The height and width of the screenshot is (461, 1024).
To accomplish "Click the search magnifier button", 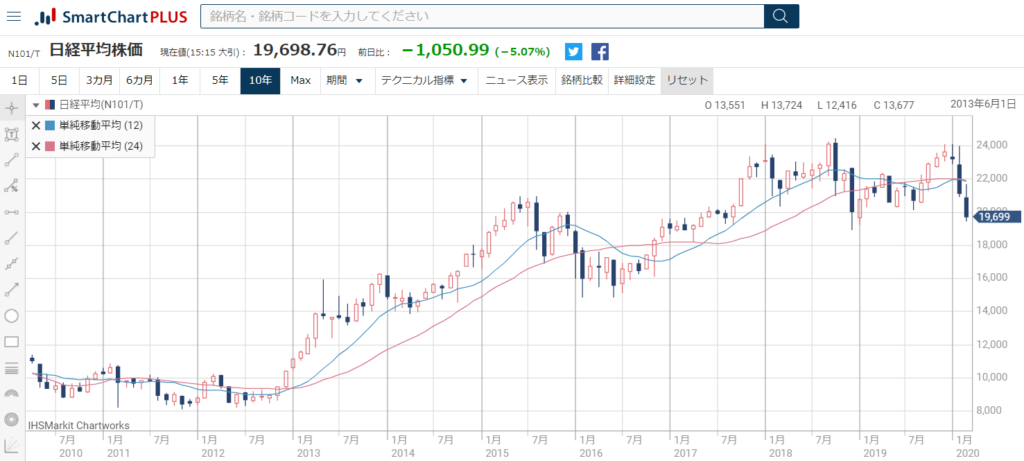I will (x=781, y=17).
